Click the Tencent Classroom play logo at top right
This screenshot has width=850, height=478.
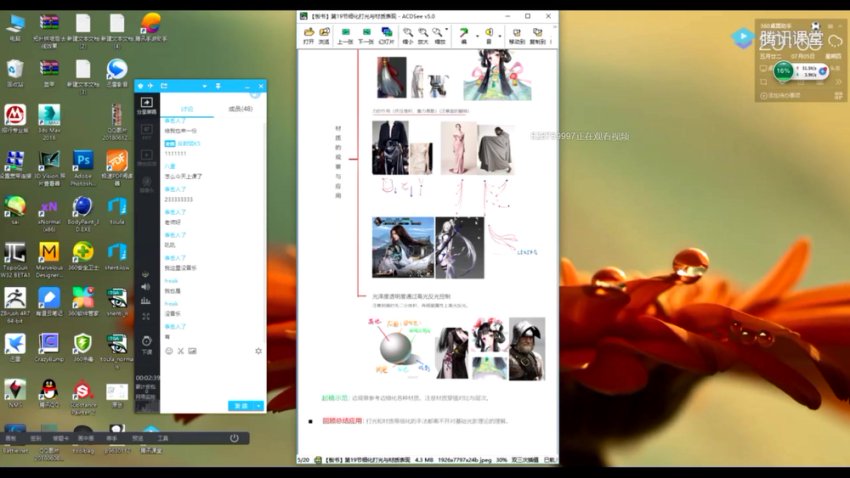pyautogui.click(x=743, y=37)
